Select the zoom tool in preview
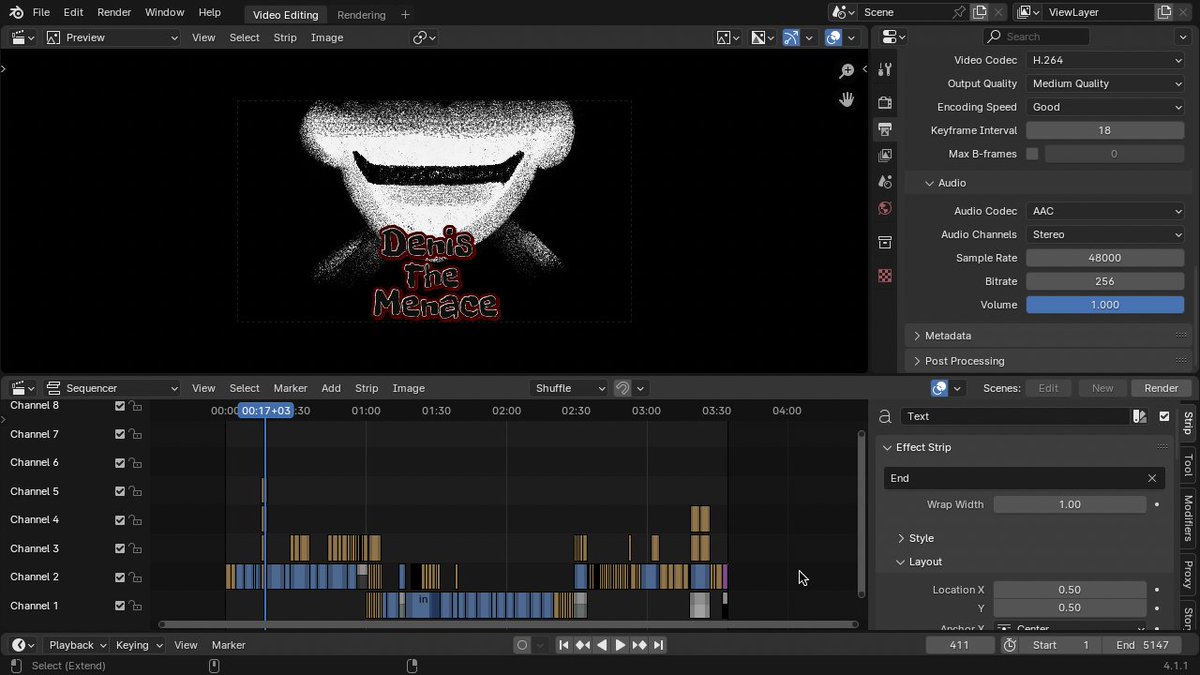 [x=847, y=71]
